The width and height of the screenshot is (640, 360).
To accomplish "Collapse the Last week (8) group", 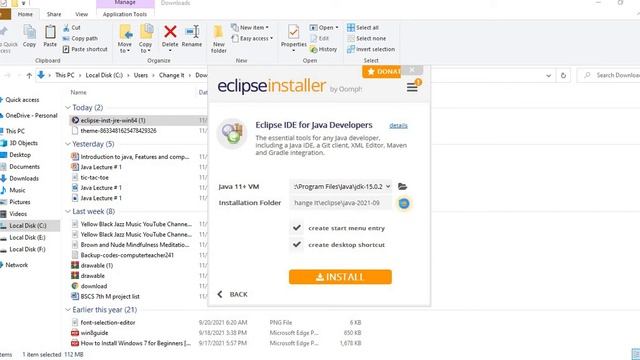I will point(68,211).
